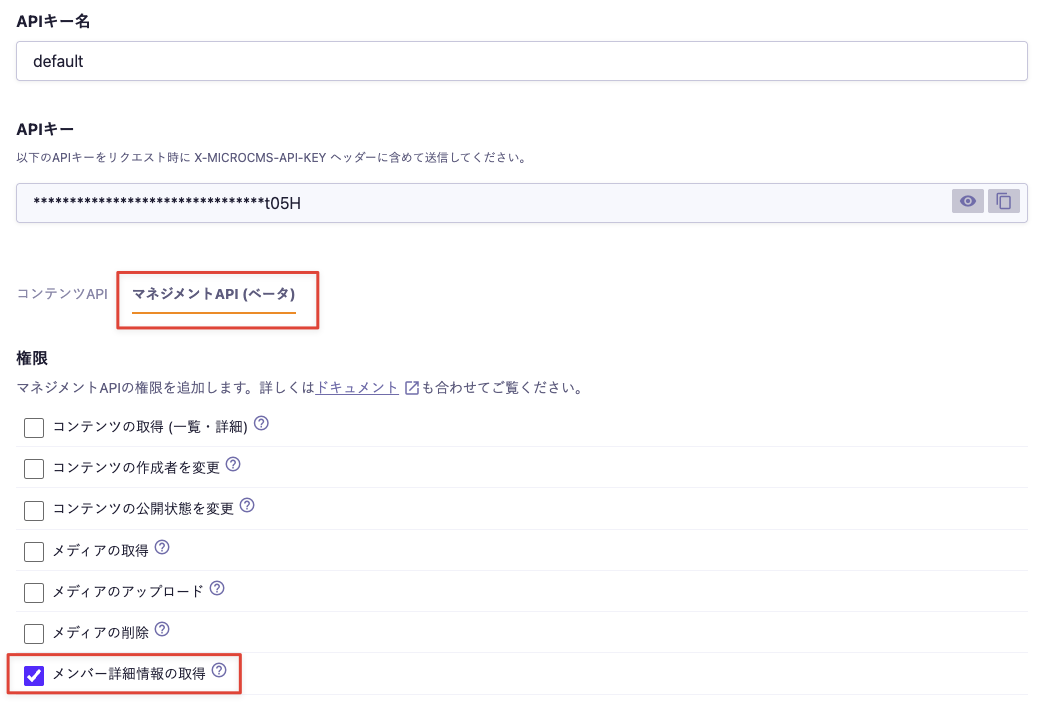
Task: Switch to the コンテンツAPI tab
Action: pyautogui.click(x=61, y=295)
